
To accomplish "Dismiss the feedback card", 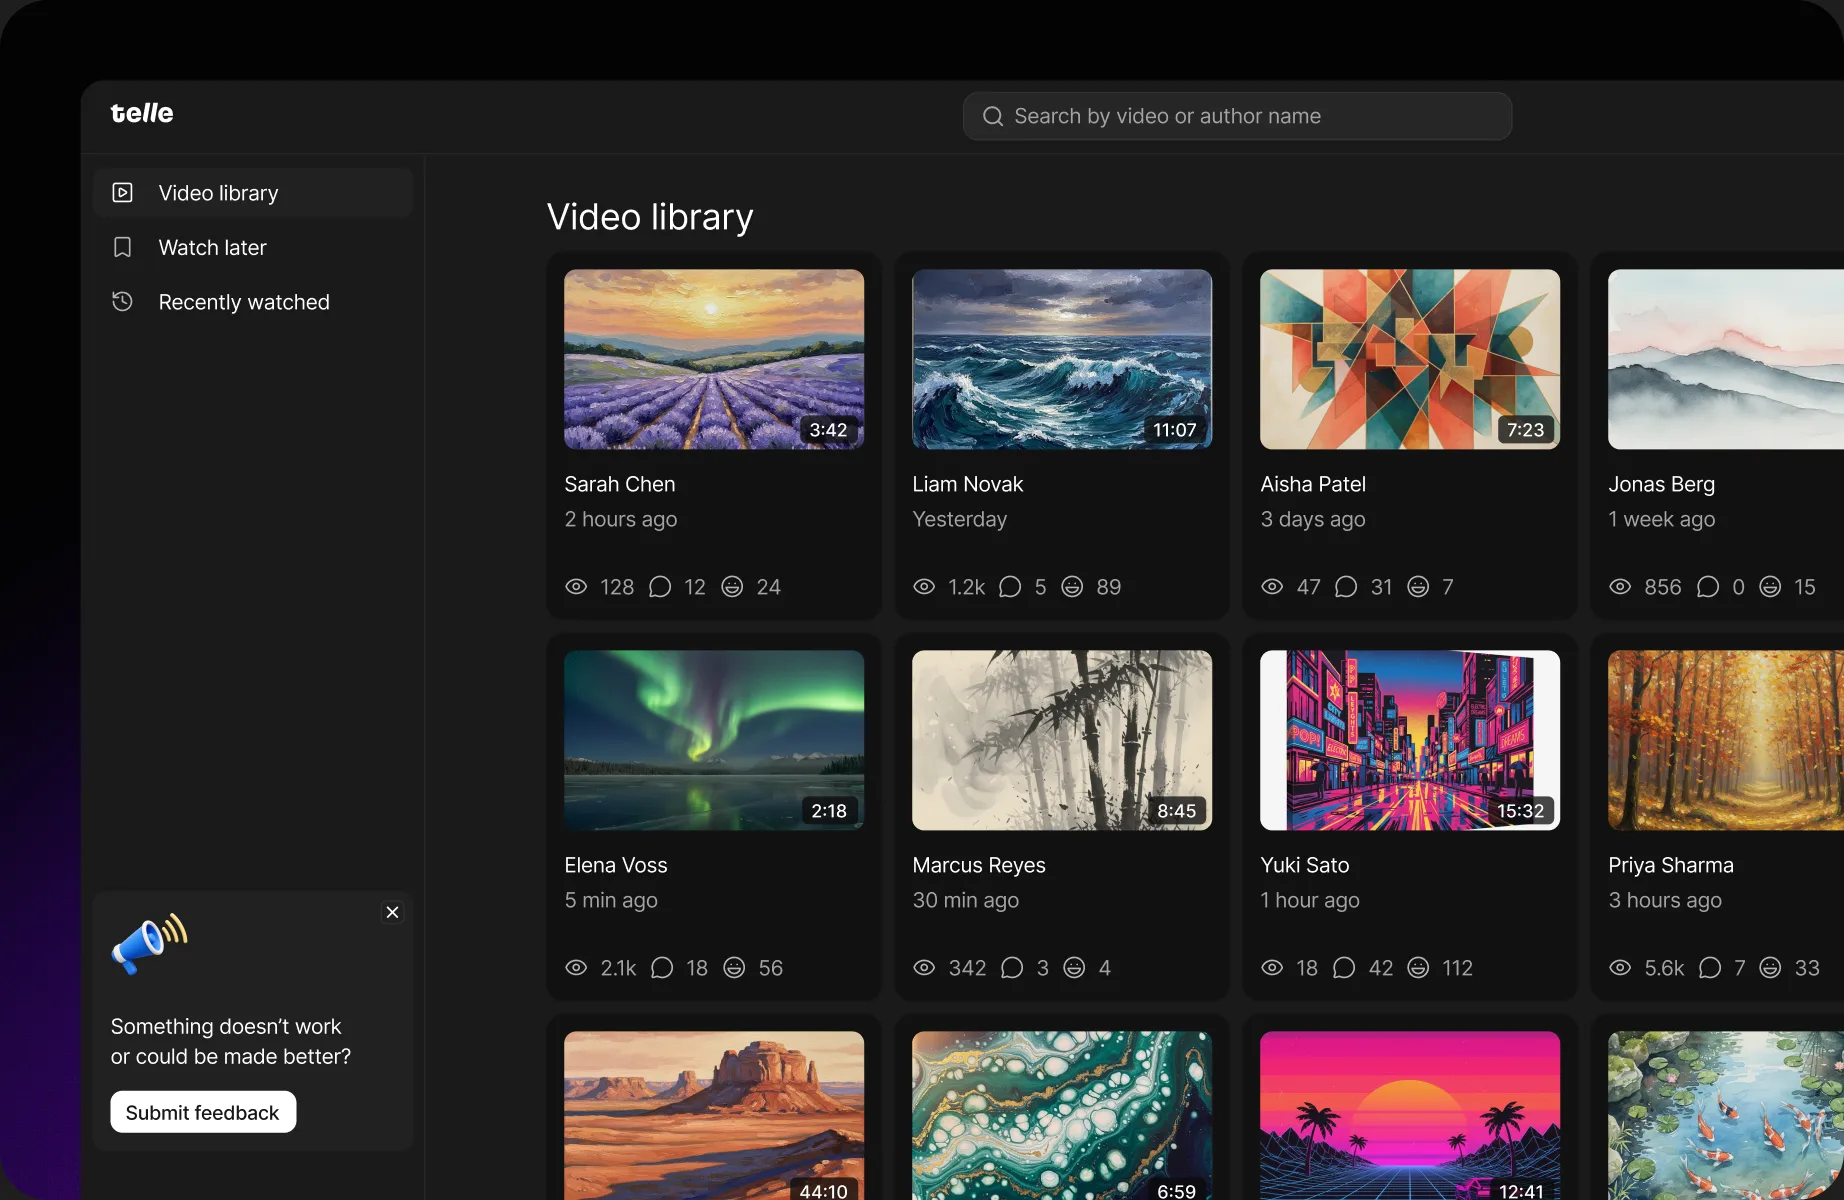I will [x=392, y=912].
